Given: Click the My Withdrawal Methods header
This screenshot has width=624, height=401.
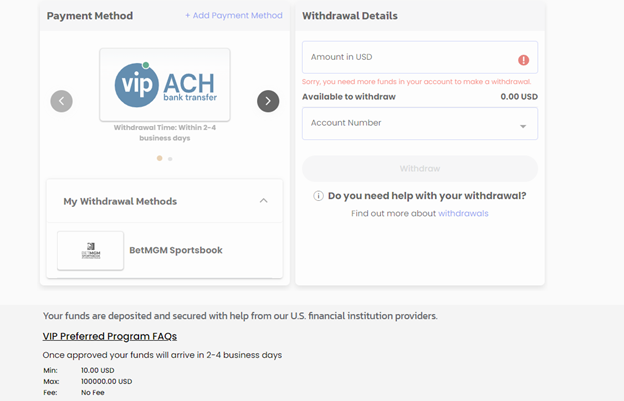Looking at the screenshot, I should coord(165,201).
